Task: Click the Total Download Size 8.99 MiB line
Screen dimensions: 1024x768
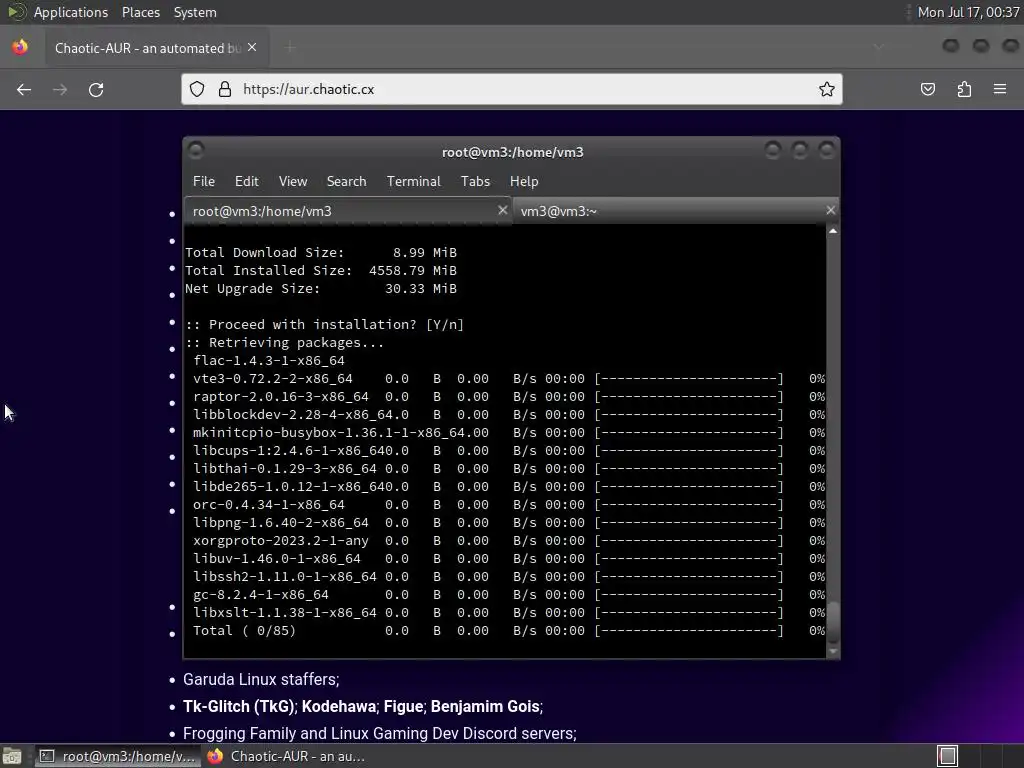Action: (x=321, y=253)
